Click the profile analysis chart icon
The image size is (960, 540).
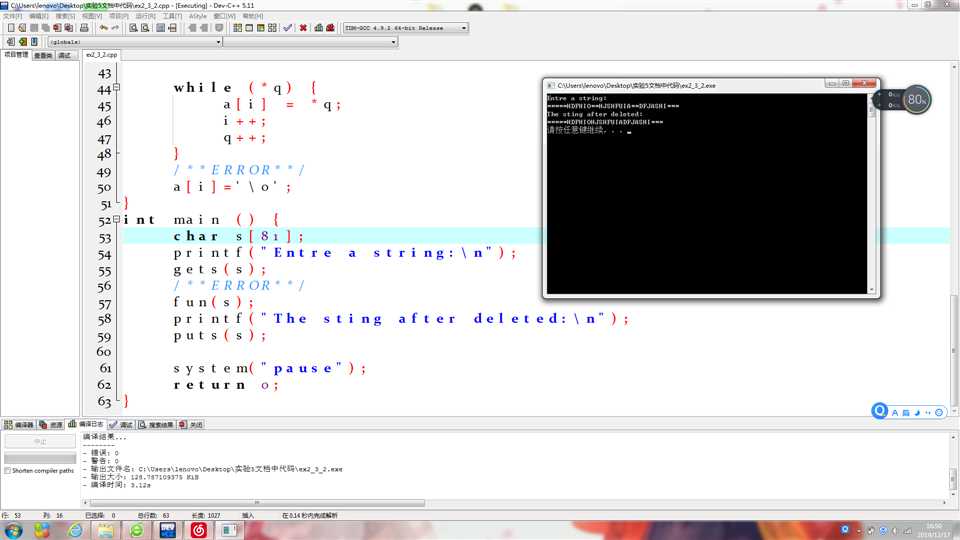pyautogui.click(x=318, y=28)
